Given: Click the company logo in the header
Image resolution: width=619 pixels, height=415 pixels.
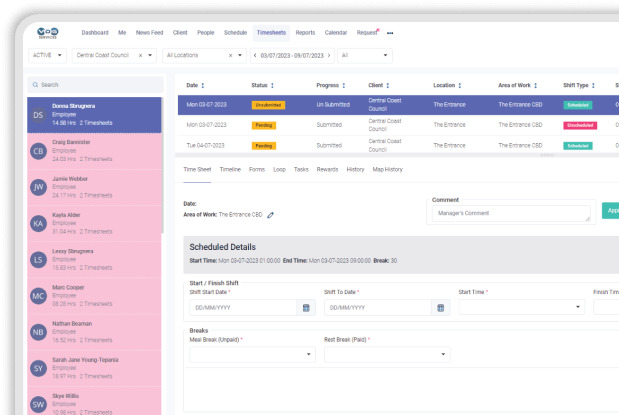Looking at the screenshot, I should 48,33.
